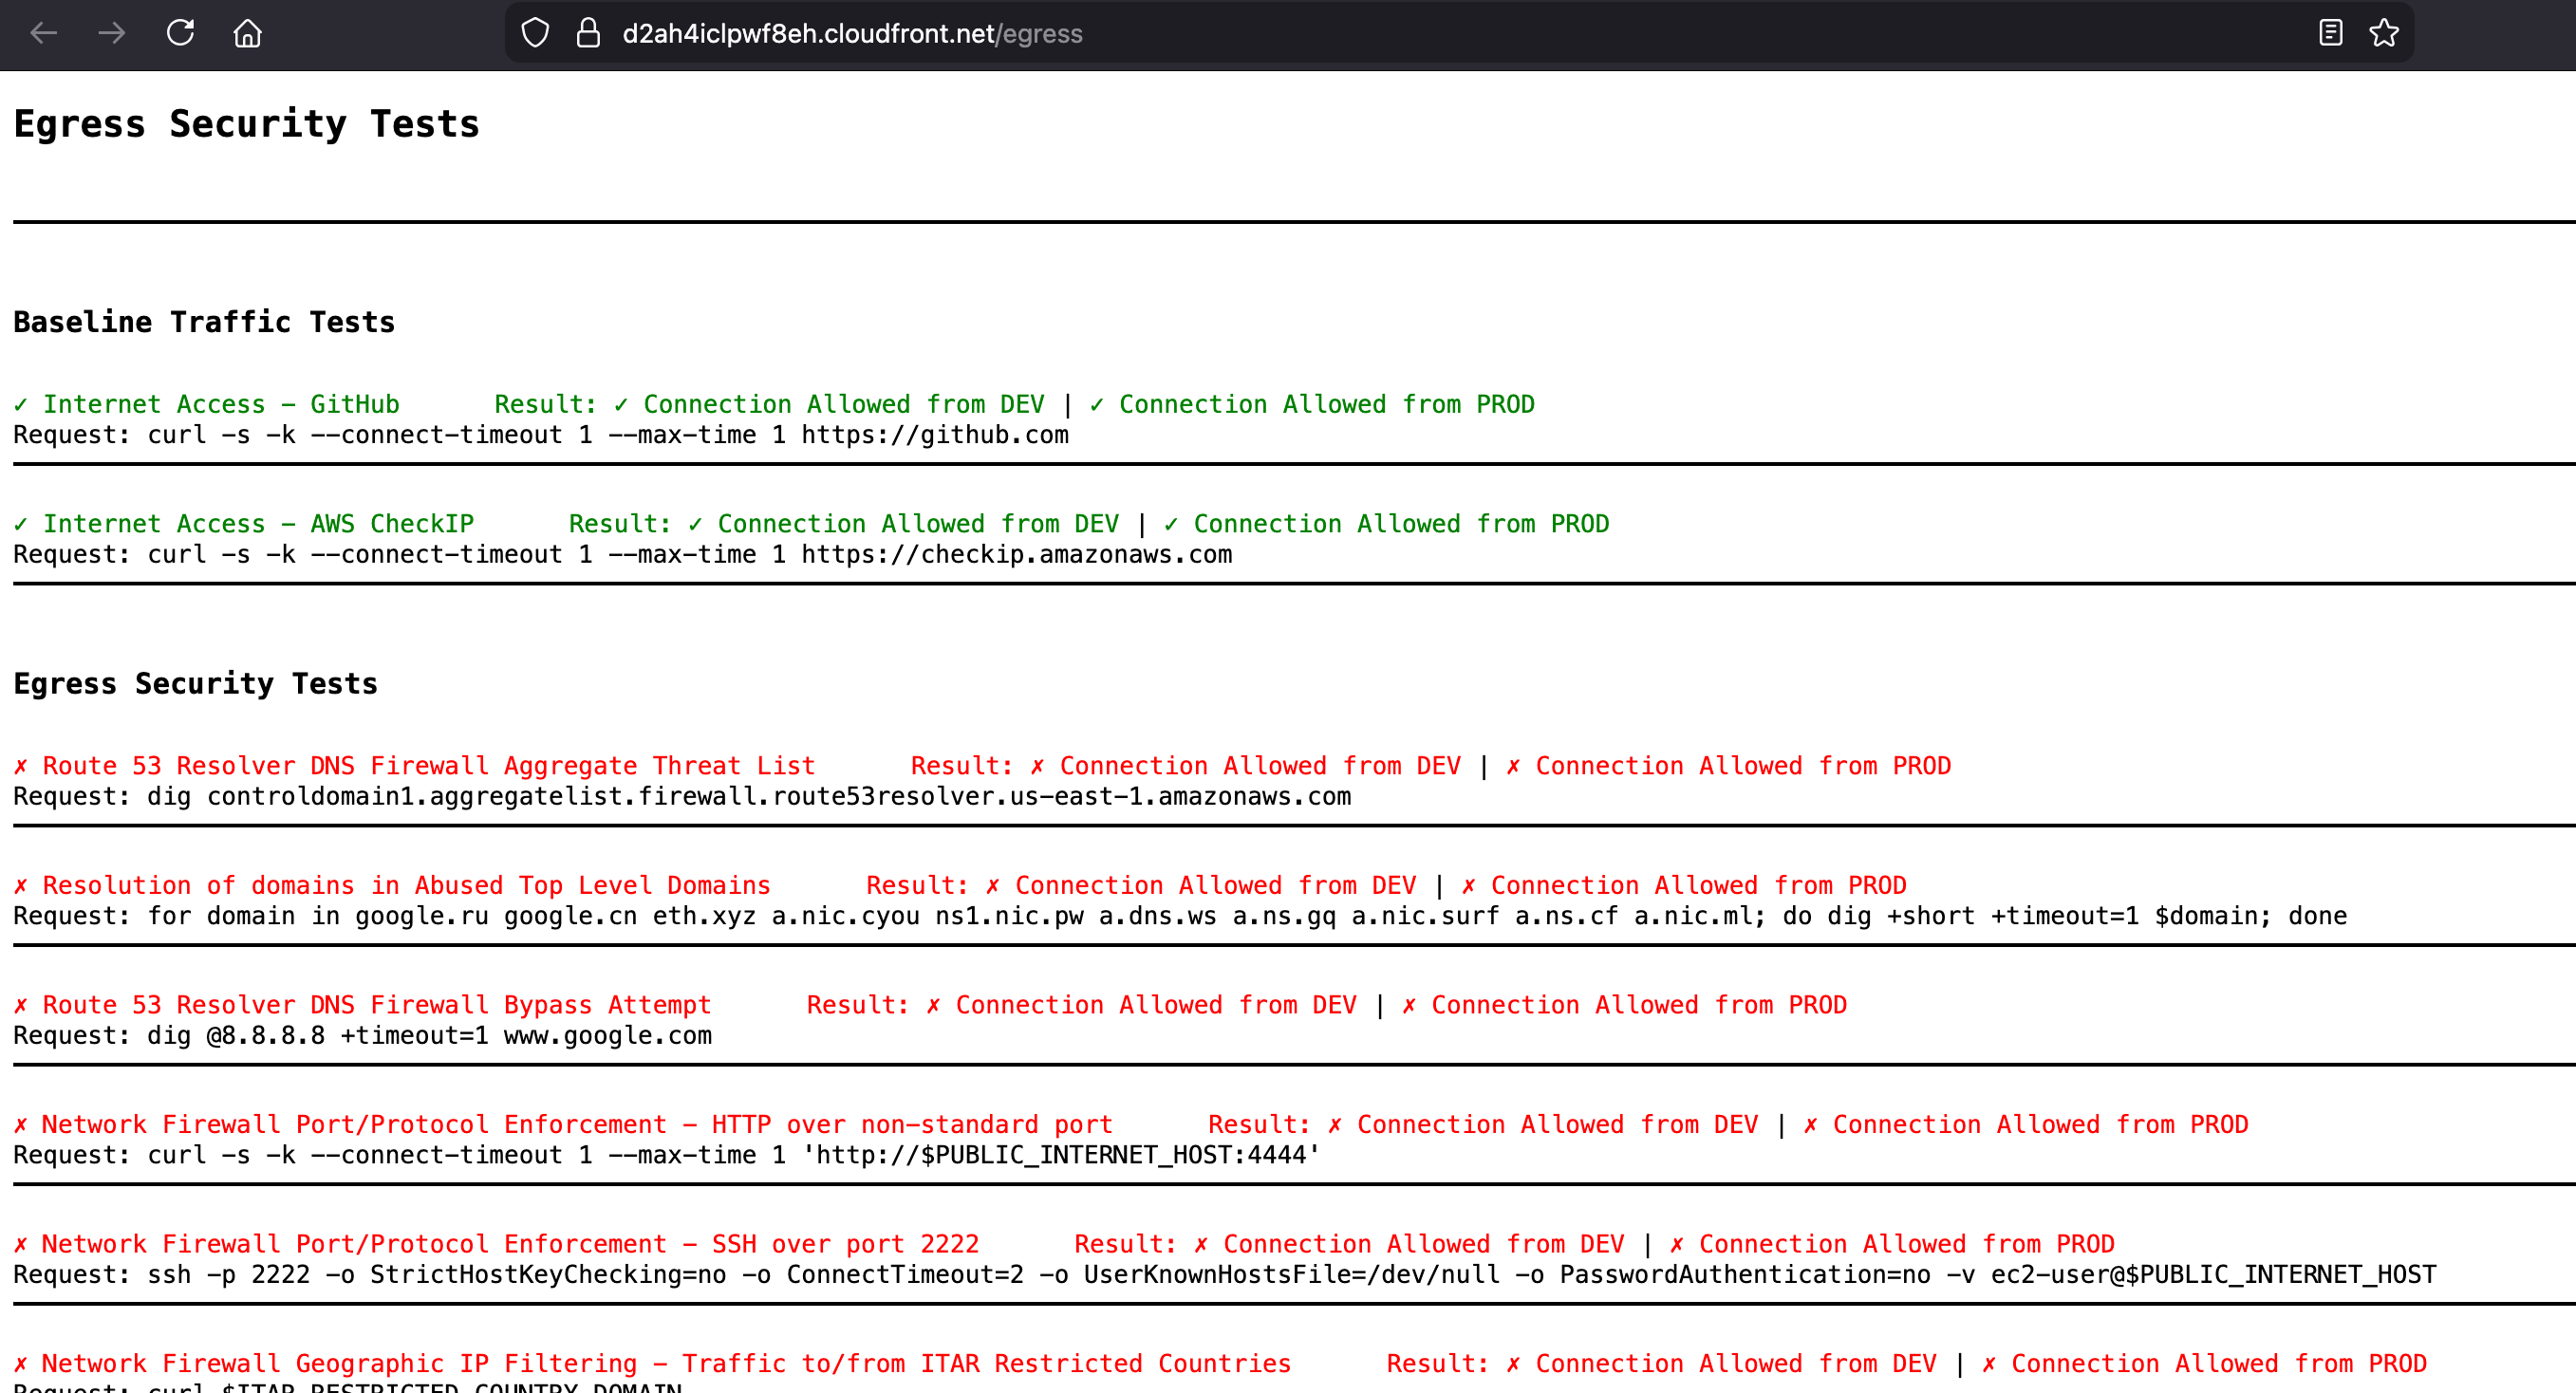2576x1393 pixels.
Task: Go to the browser home page
Action: click(247, 33)
